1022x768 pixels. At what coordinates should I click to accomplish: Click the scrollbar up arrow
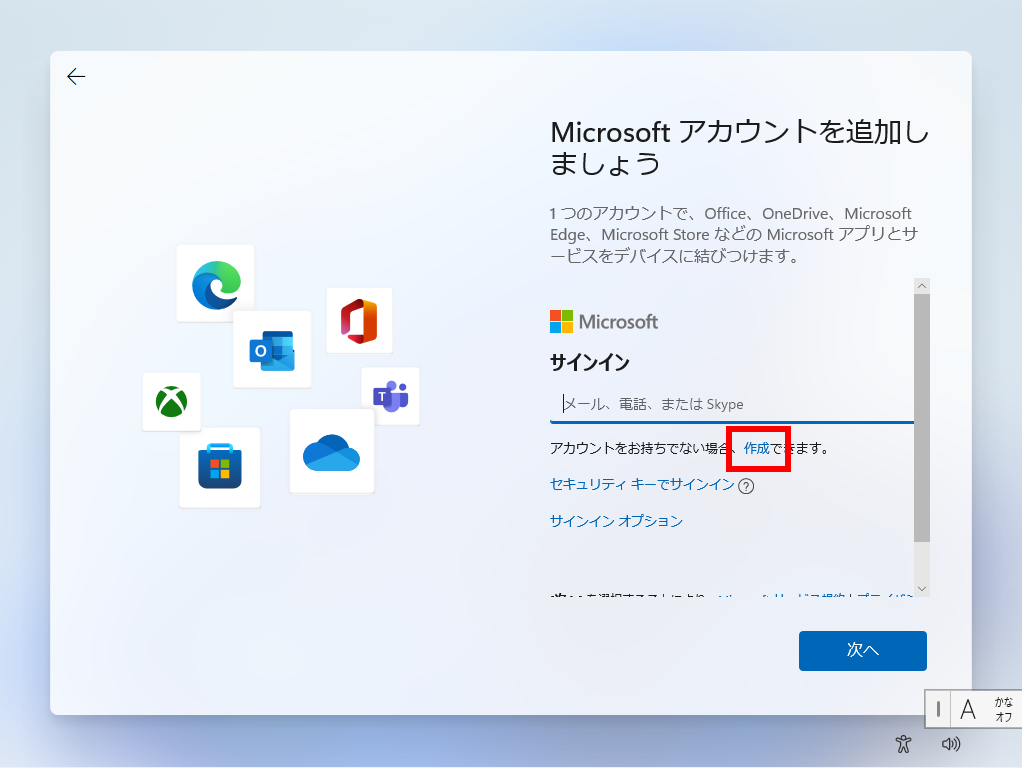(x=922, y=285)
